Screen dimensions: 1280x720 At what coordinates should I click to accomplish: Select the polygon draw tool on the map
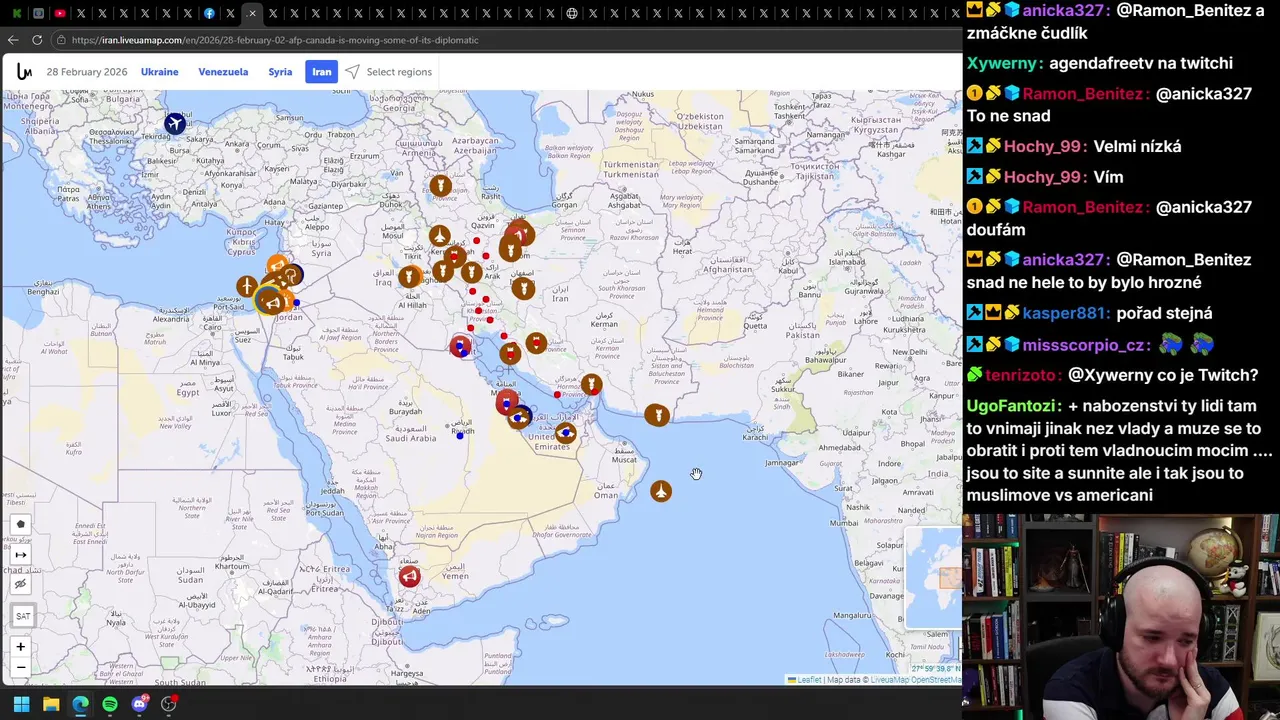pos(21,524)
